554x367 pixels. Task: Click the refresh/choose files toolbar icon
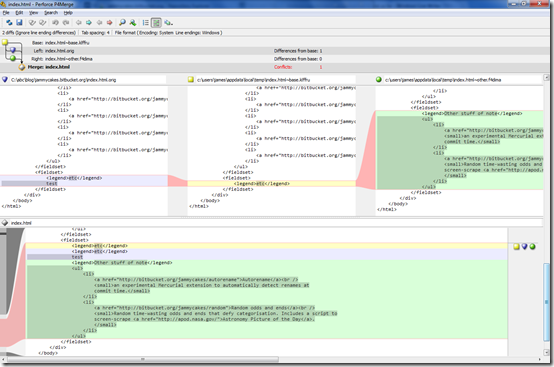[x=9, y=23]
